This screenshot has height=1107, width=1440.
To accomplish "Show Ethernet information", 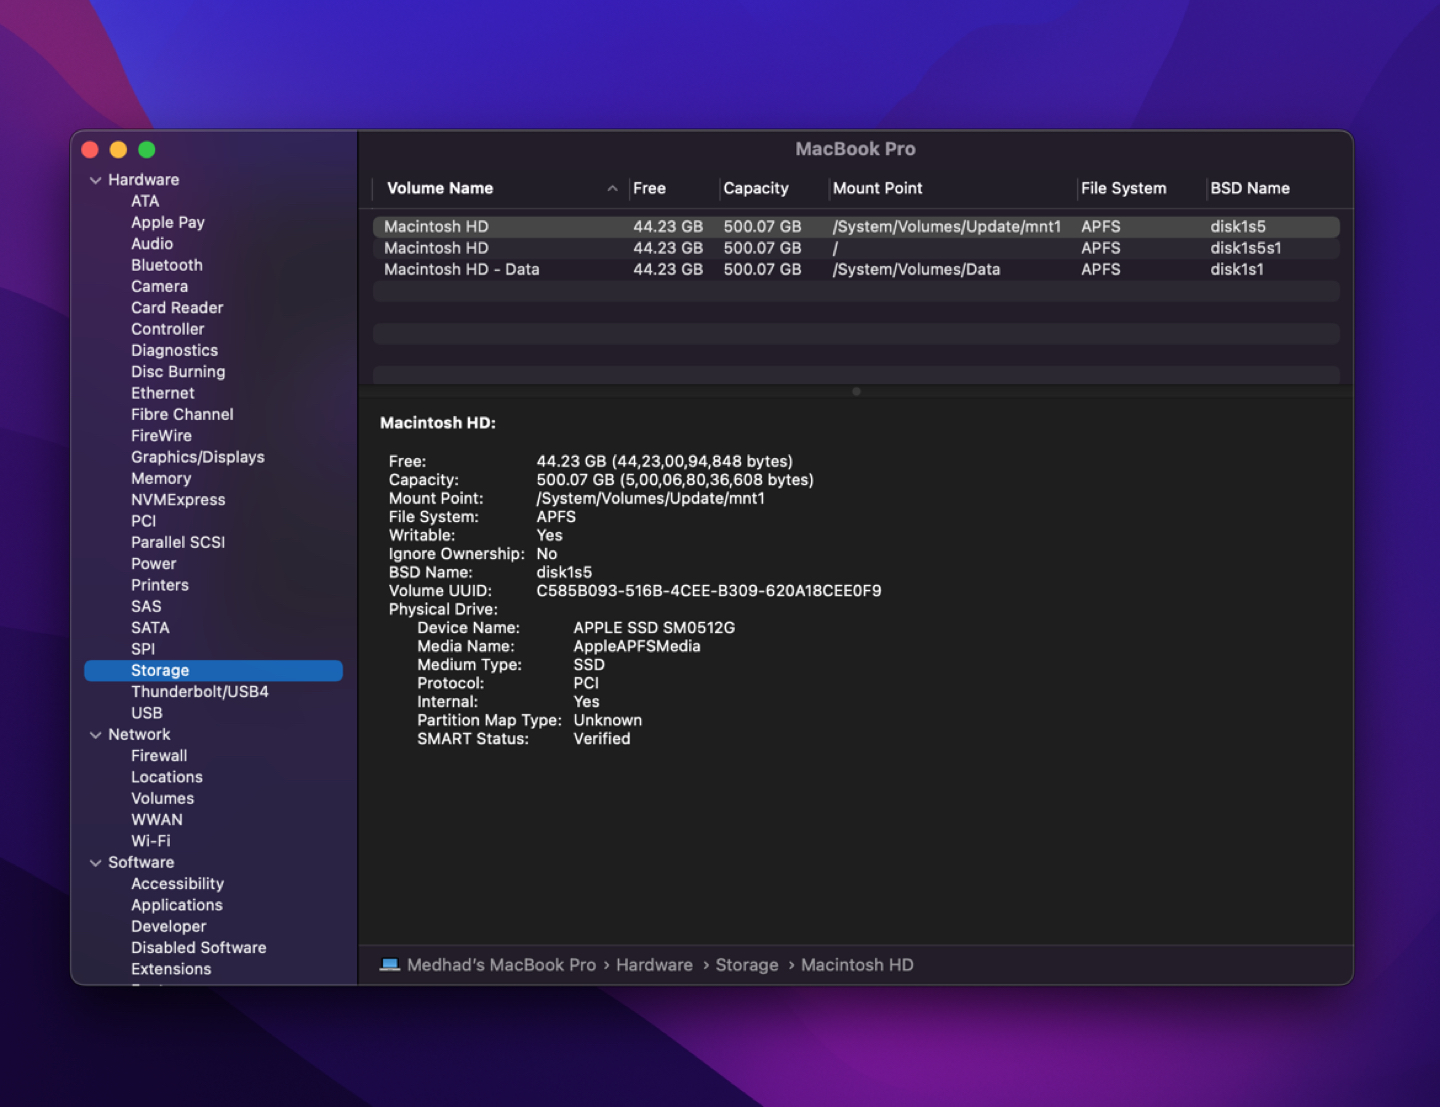I will coord(163,393).
